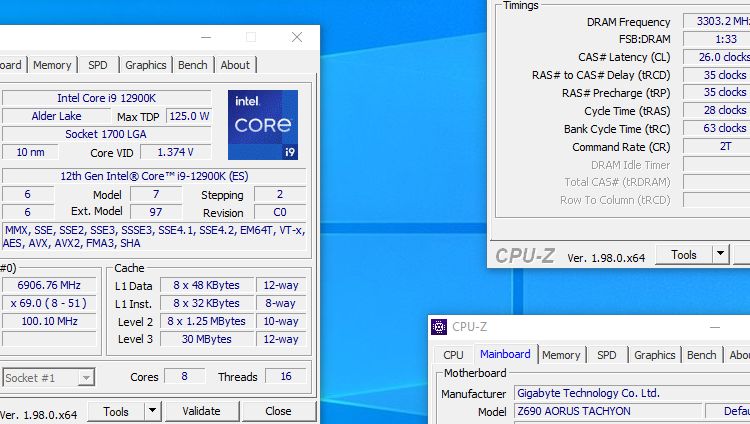Switch to Memory tab in Mainboard window
This screenshot has width=750, height=424.
pos(561,355)
